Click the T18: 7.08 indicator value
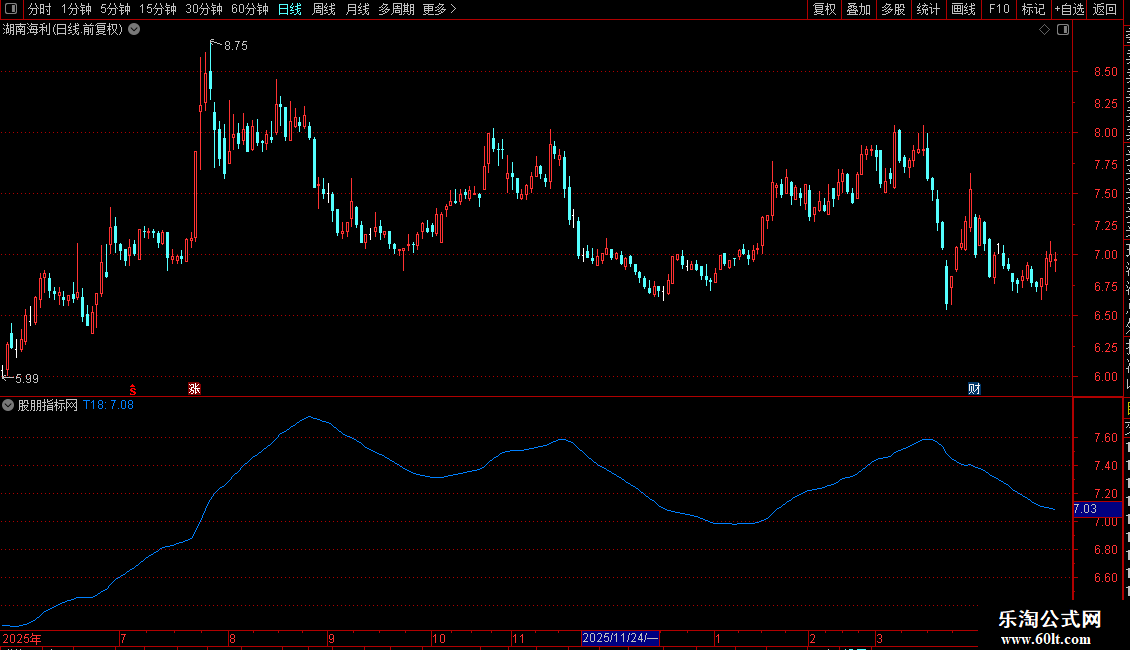1130x650 pixels. 108,405
